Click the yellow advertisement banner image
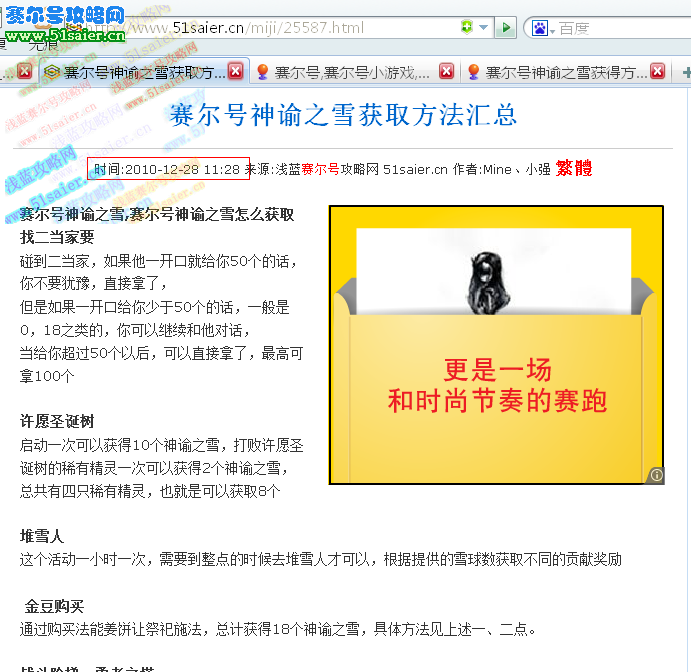Image resolution: width=691 pixels, height=672 pixels. pos(496,345)
